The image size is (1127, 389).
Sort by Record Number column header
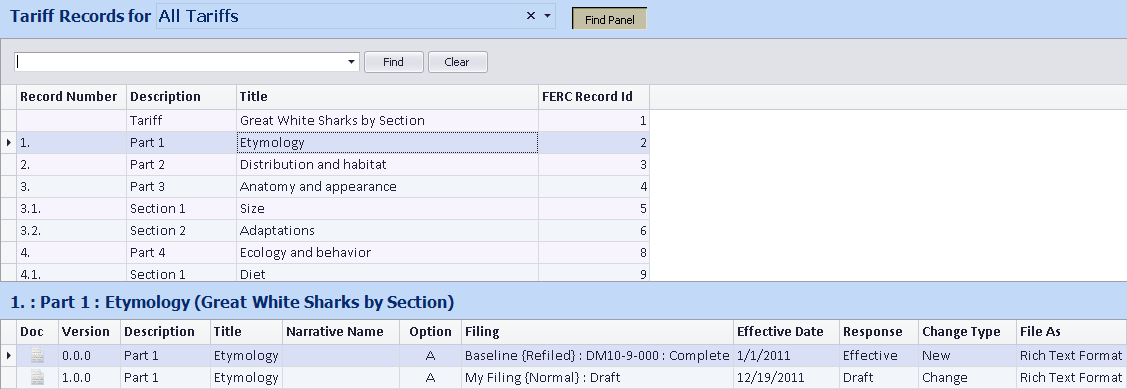pos(72,96)
